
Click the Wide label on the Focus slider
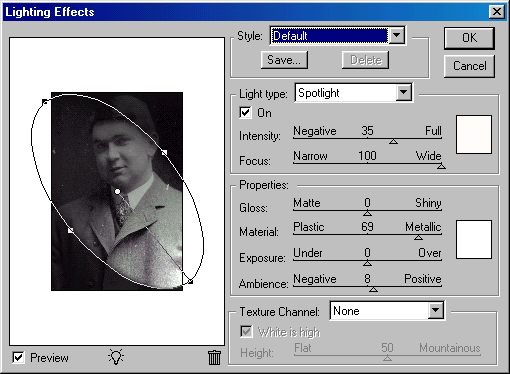click(428, 156)
